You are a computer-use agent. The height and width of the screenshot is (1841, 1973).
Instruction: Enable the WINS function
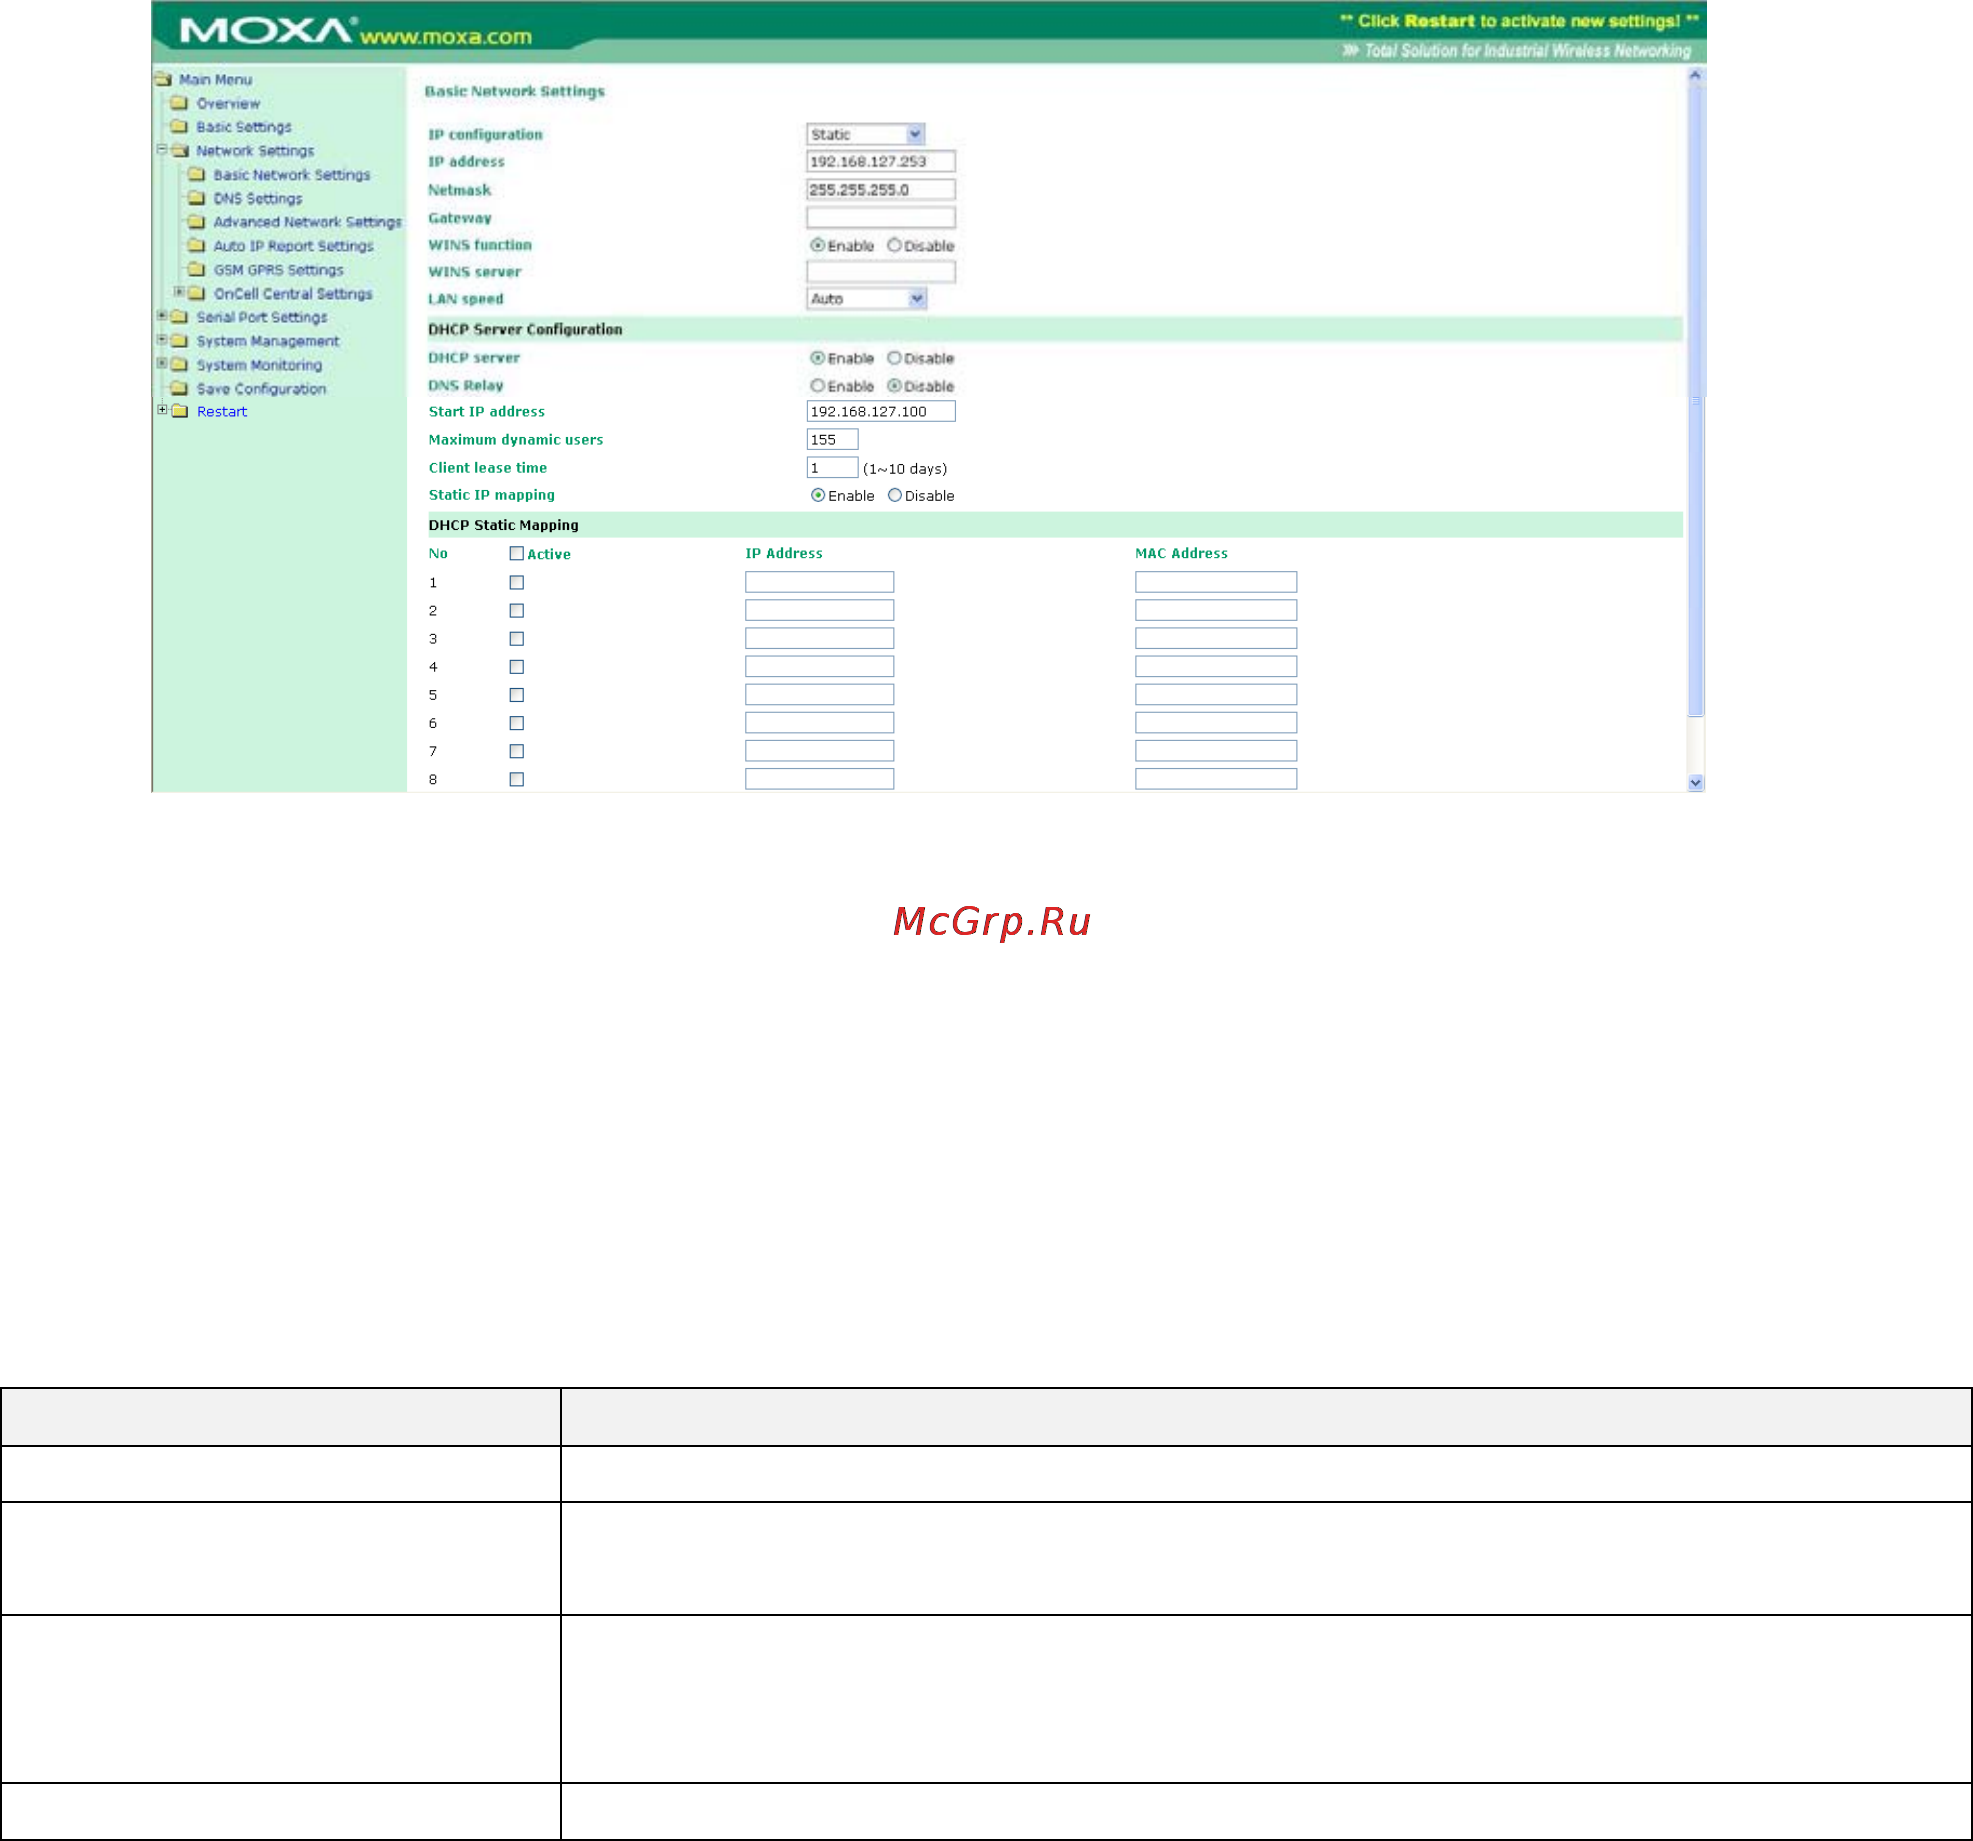tap(817, 245)
